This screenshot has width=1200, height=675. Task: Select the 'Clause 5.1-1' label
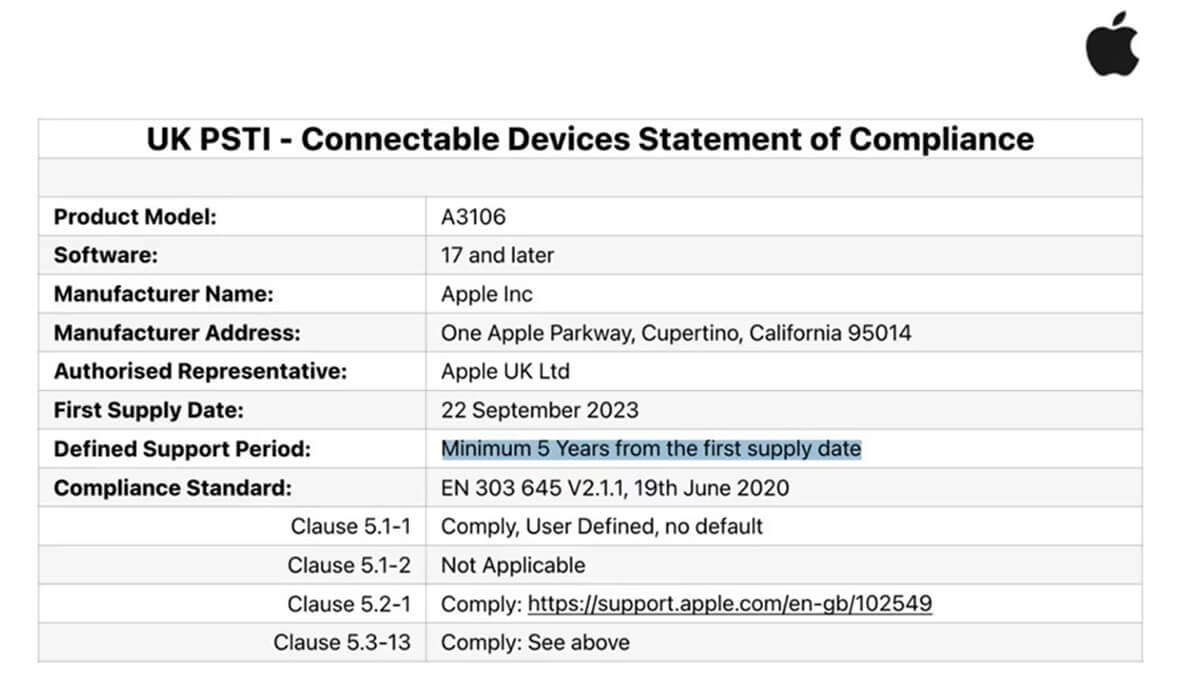350,526
